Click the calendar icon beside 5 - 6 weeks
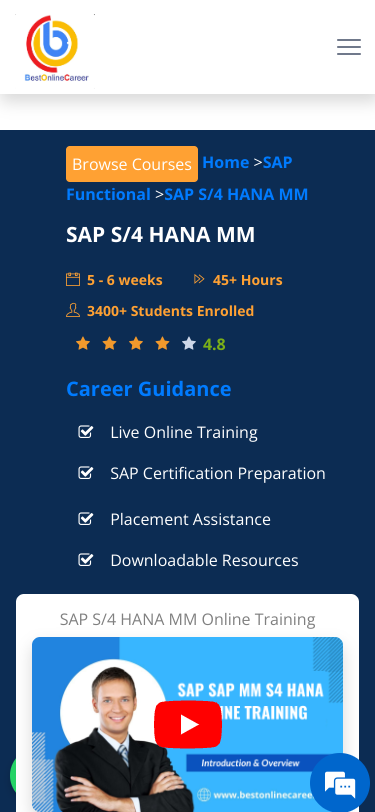375x812 pixels. pos(73,280)
